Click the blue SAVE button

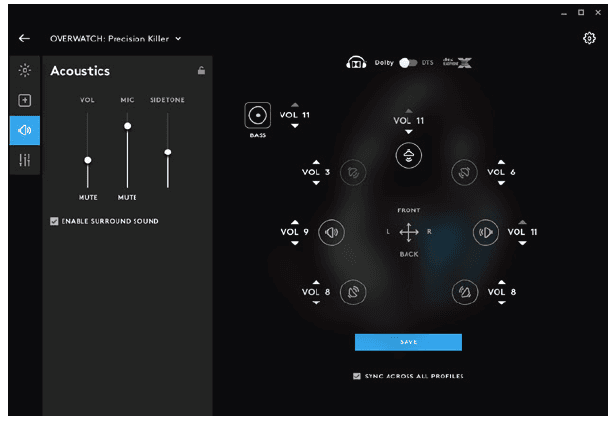coord(408,342)
